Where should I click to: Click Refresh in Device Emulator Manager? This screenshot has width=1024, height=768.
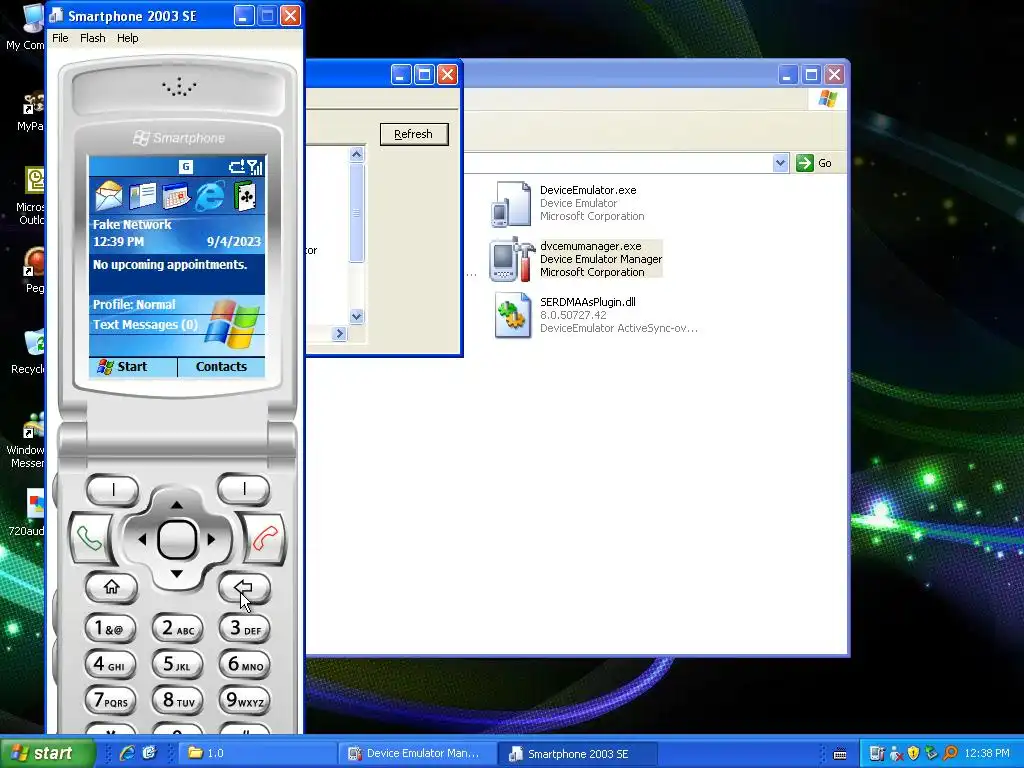[414, 134]
